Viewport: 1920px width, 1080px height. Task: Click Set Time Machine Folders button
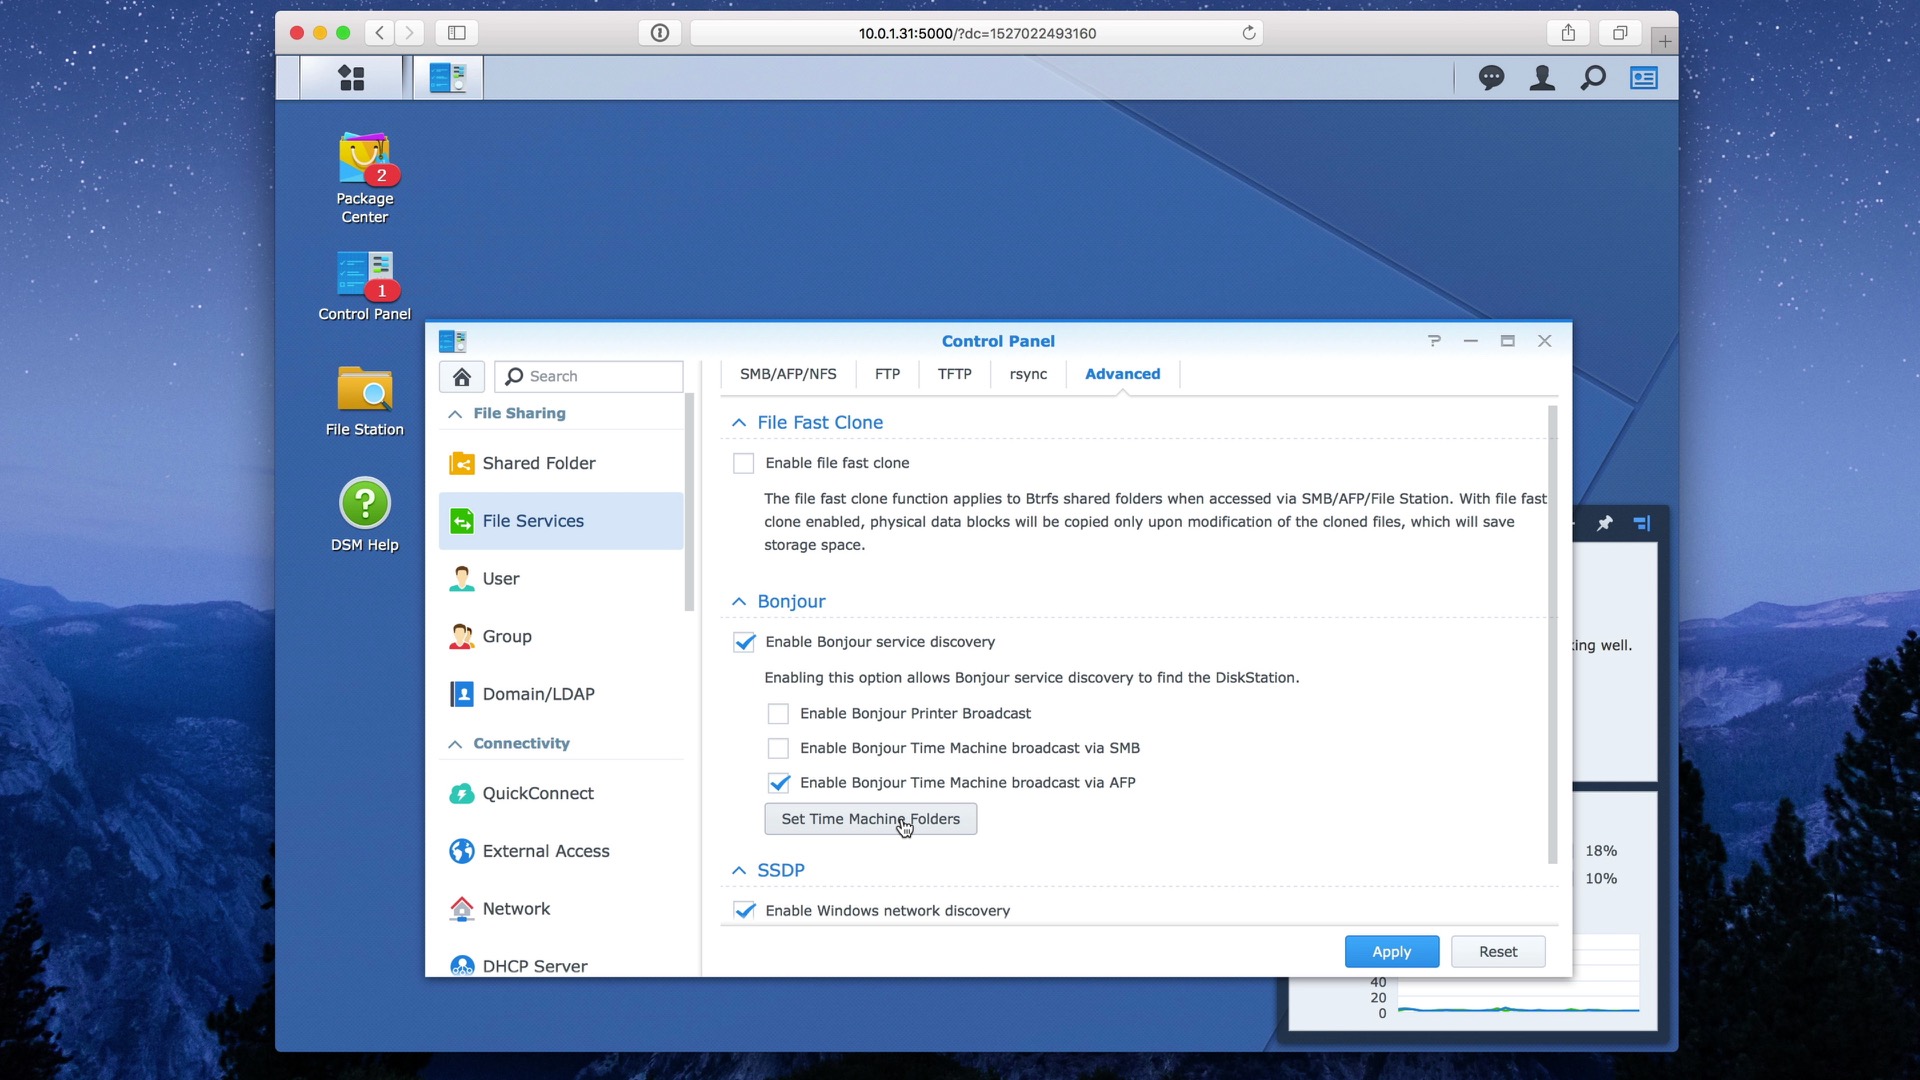870,819
